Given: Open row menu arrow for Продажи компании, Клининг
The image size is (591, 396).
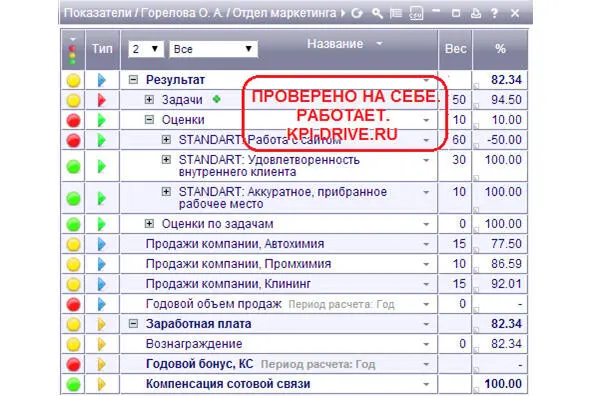Looking at the screenshot, I should tap(426, 284).
